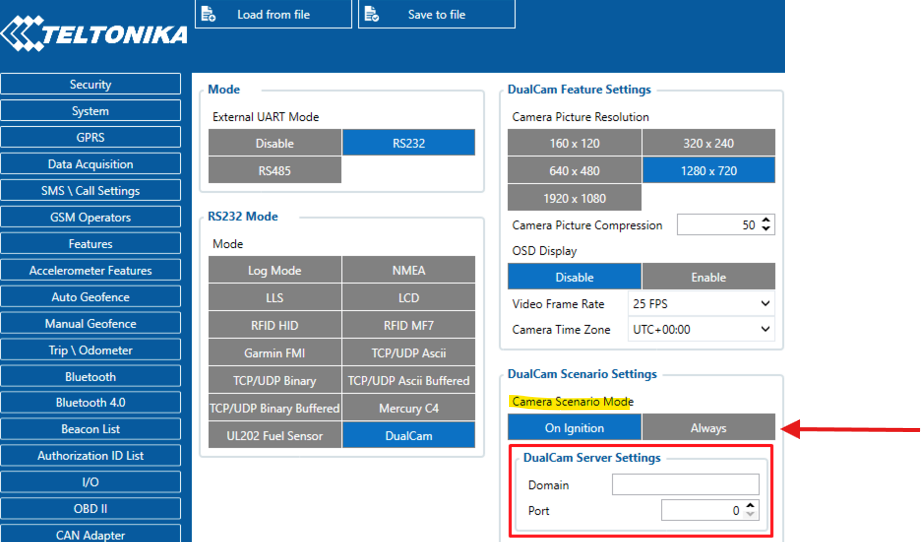
Task: Select NMEA RS232 mode
Action: point(409,270)
